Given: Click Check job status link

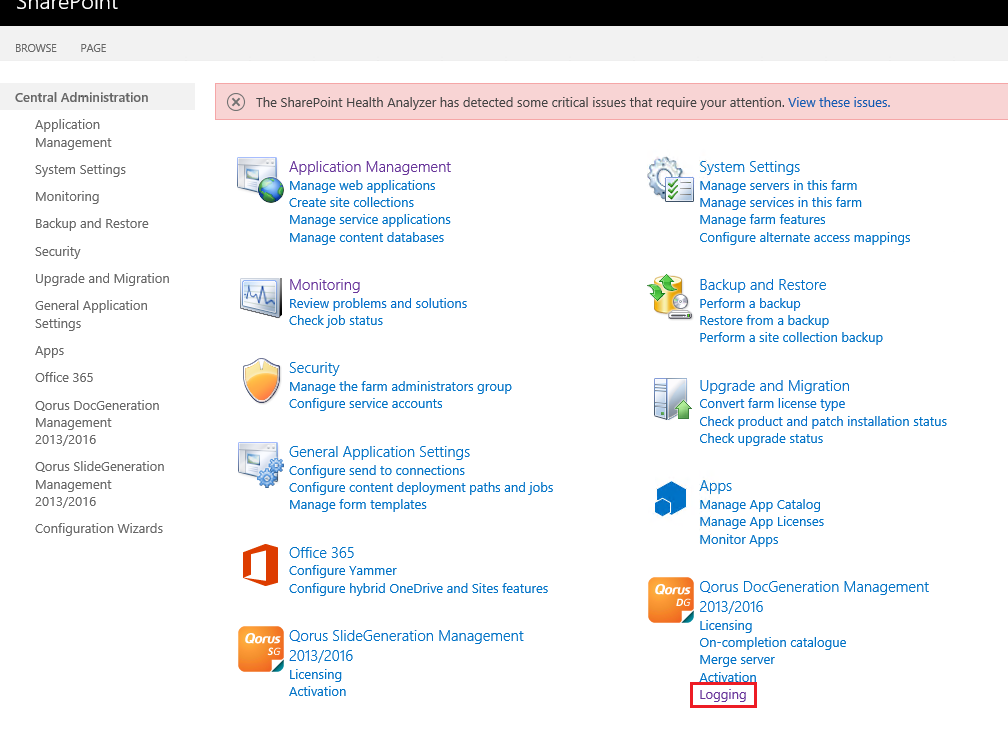Looking at the screenshot, I should (336, 321).
